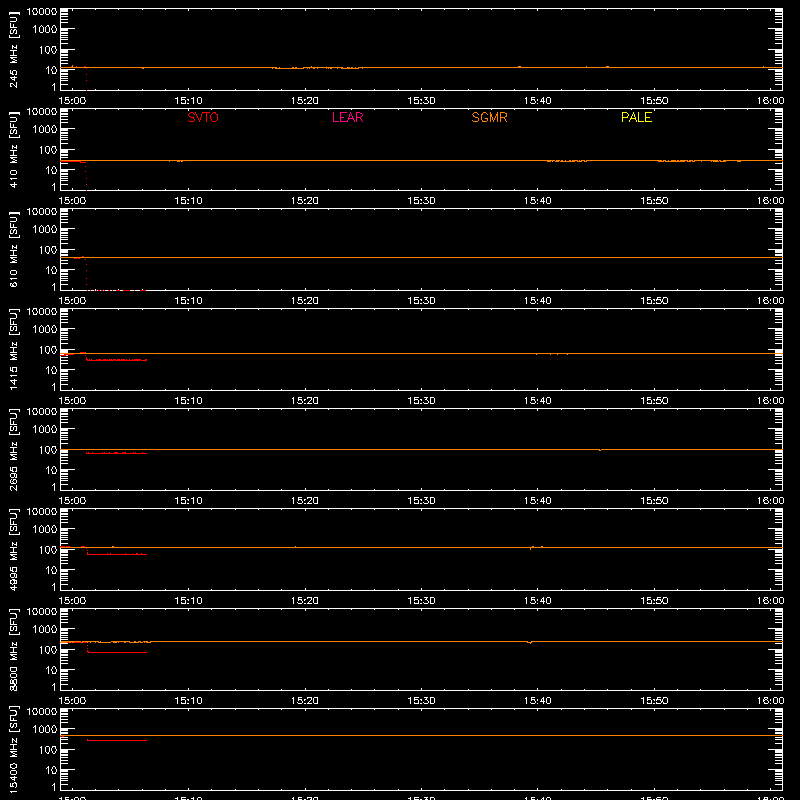This screenshot has width=800, height=800.
Task: Click '16:00' under the 245 MHz plot
Action: pos(770,101)
